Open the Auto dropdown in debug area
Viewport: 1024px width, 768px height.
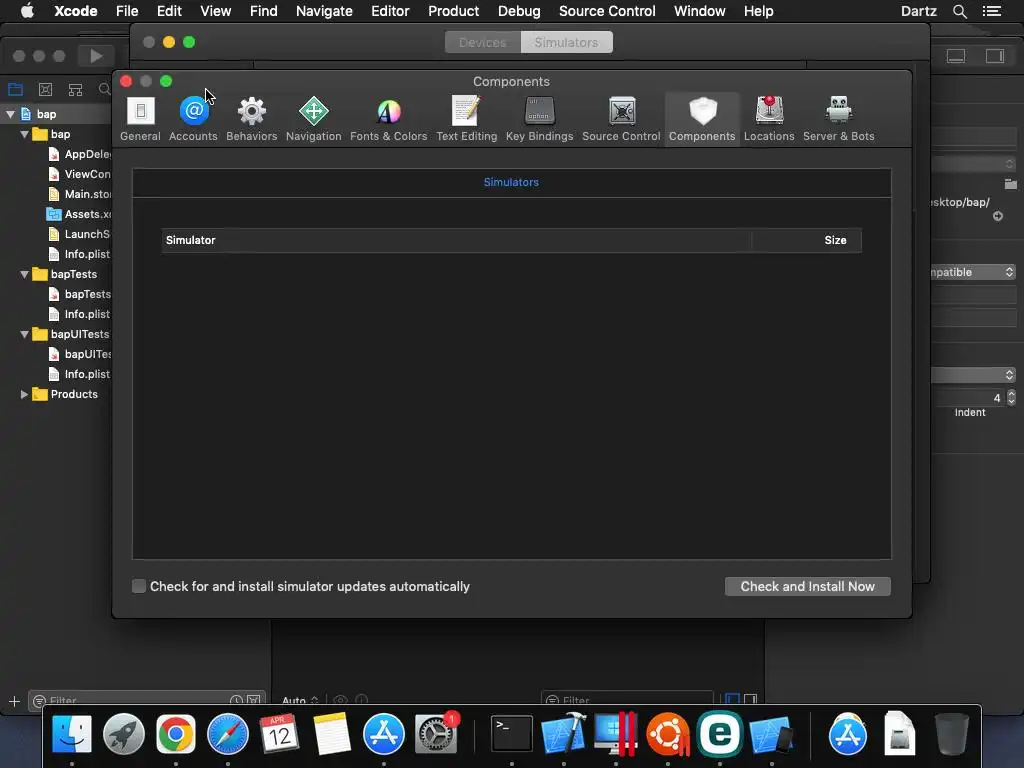[300, 701]
